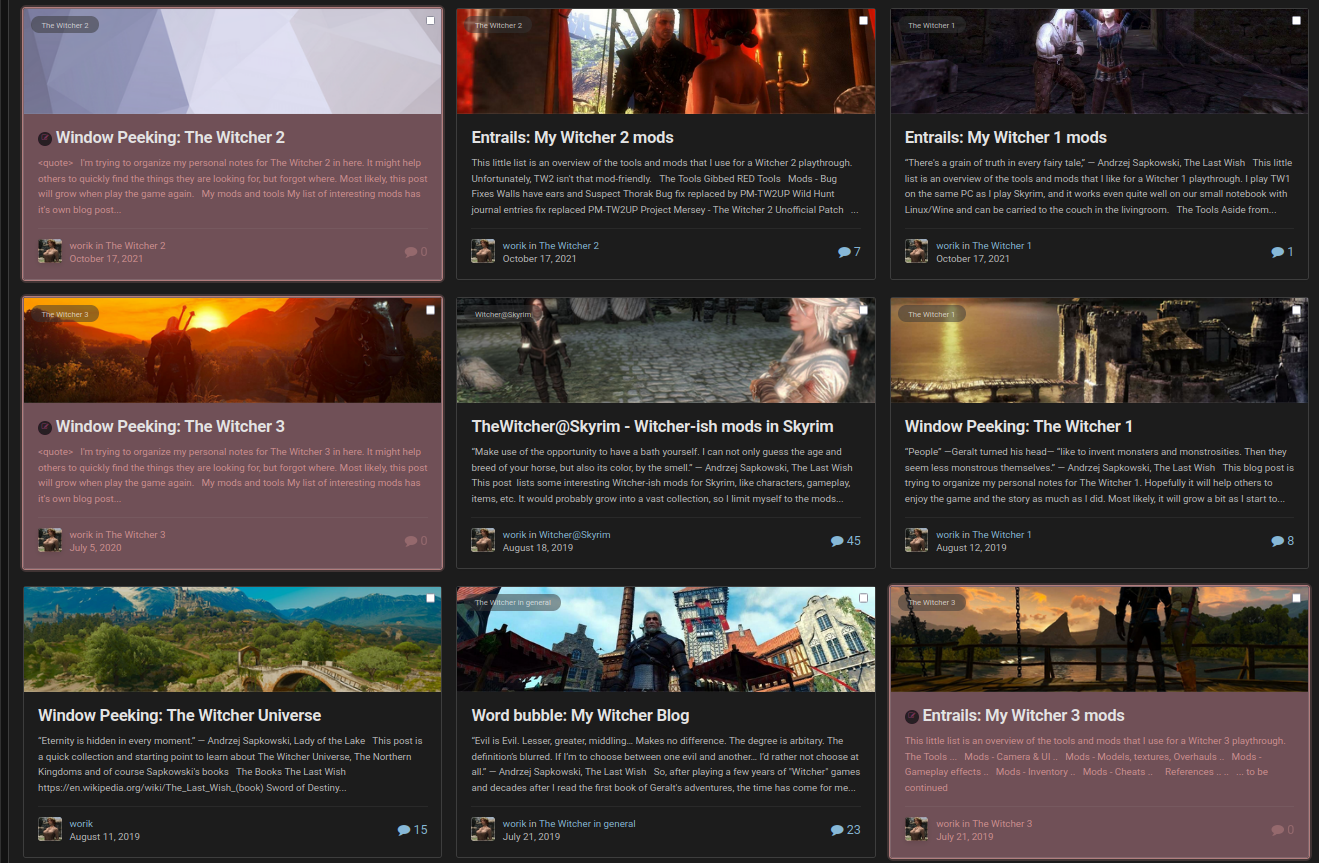Click worik's avatar on Window Peeking: The Witcher 3 card
Screen dimensions: 1319x863
pyautogui.click(x=50, y=540)
